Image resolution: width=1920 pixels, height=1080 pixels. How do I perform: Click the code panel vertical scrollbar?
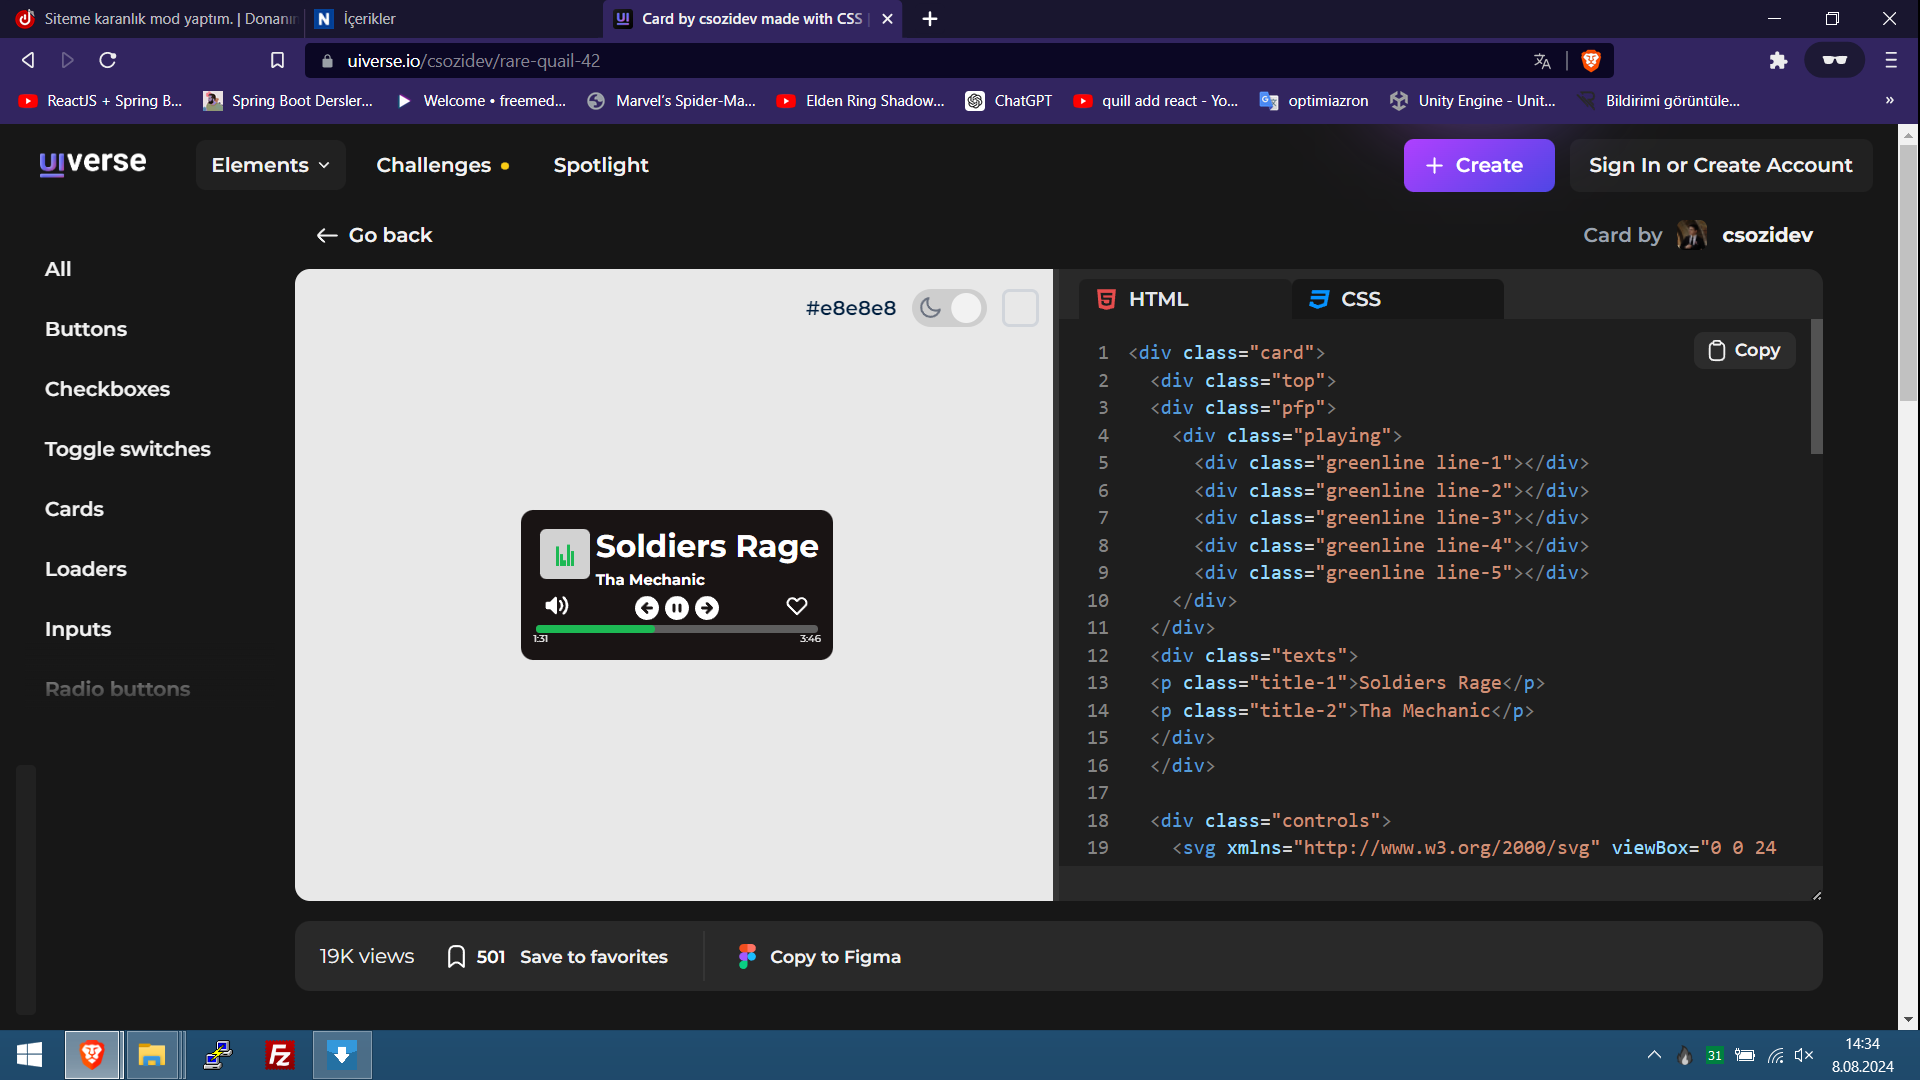click(1816, 386)
